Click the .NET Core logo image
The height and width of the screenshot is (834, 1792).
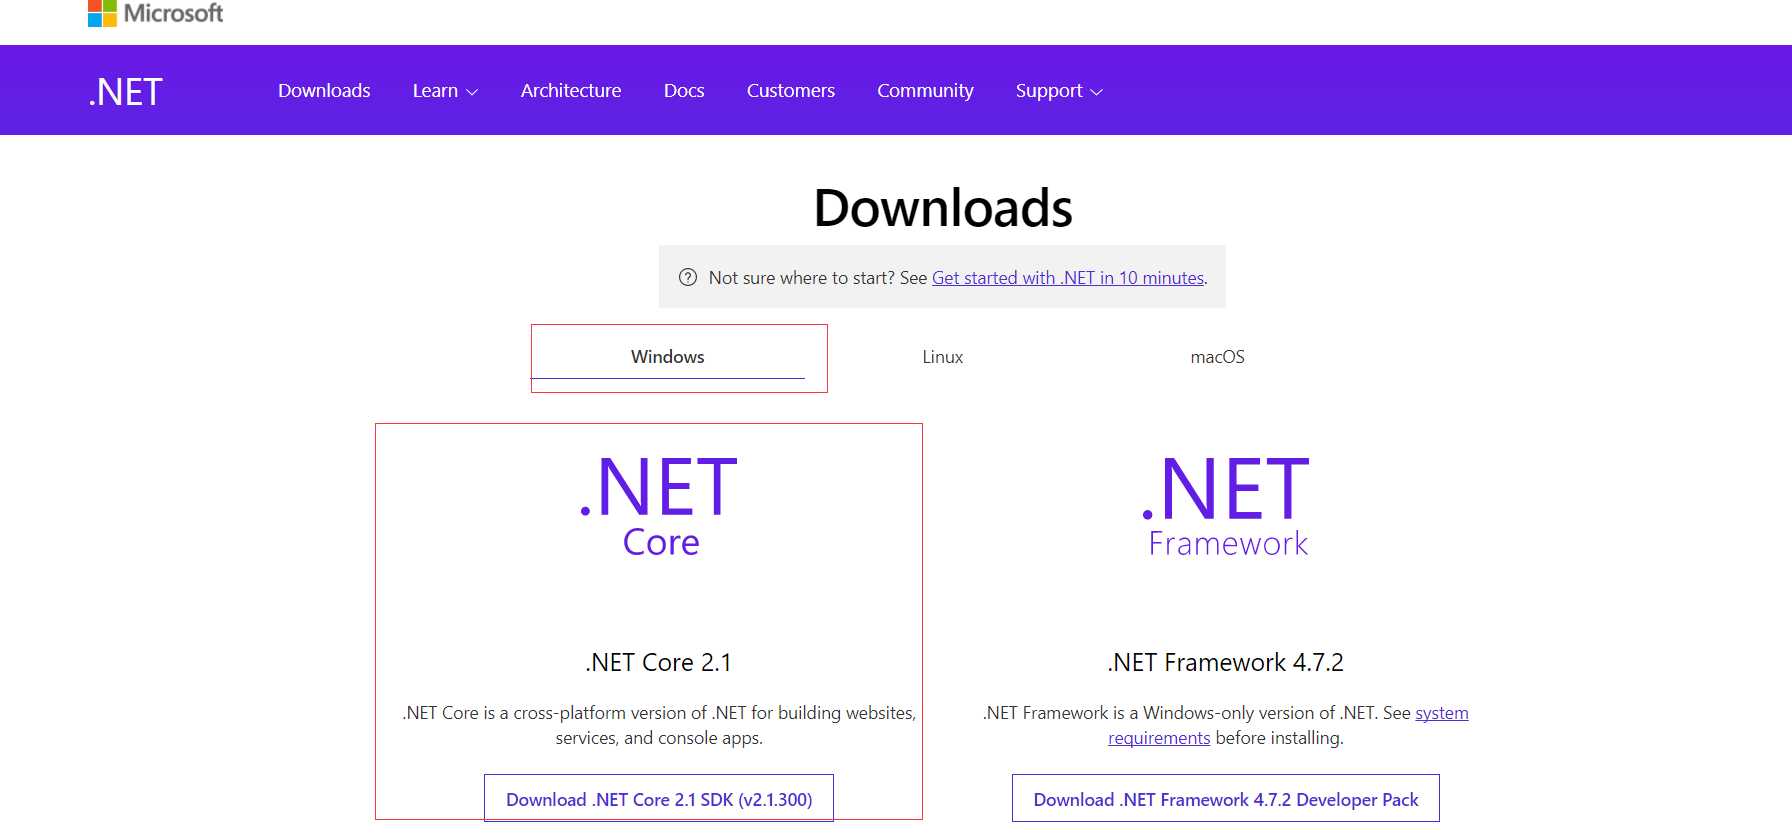(659, 506)
